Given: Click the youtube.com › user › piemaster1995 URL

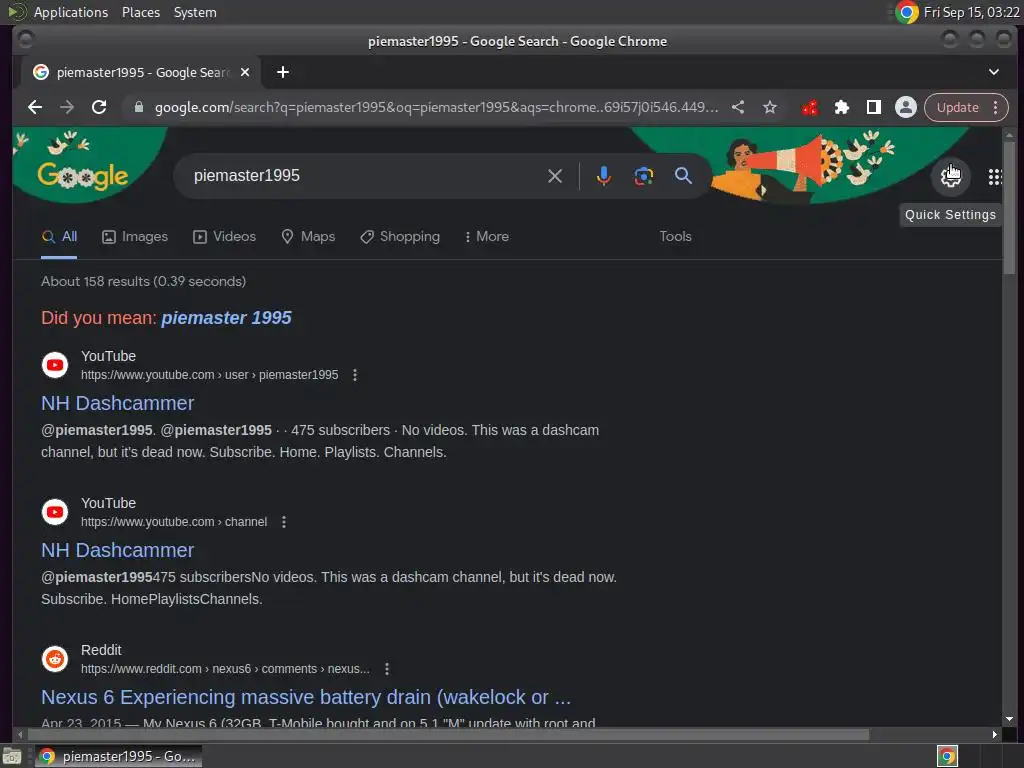Looking at the screenshot, I should point(210,375).
